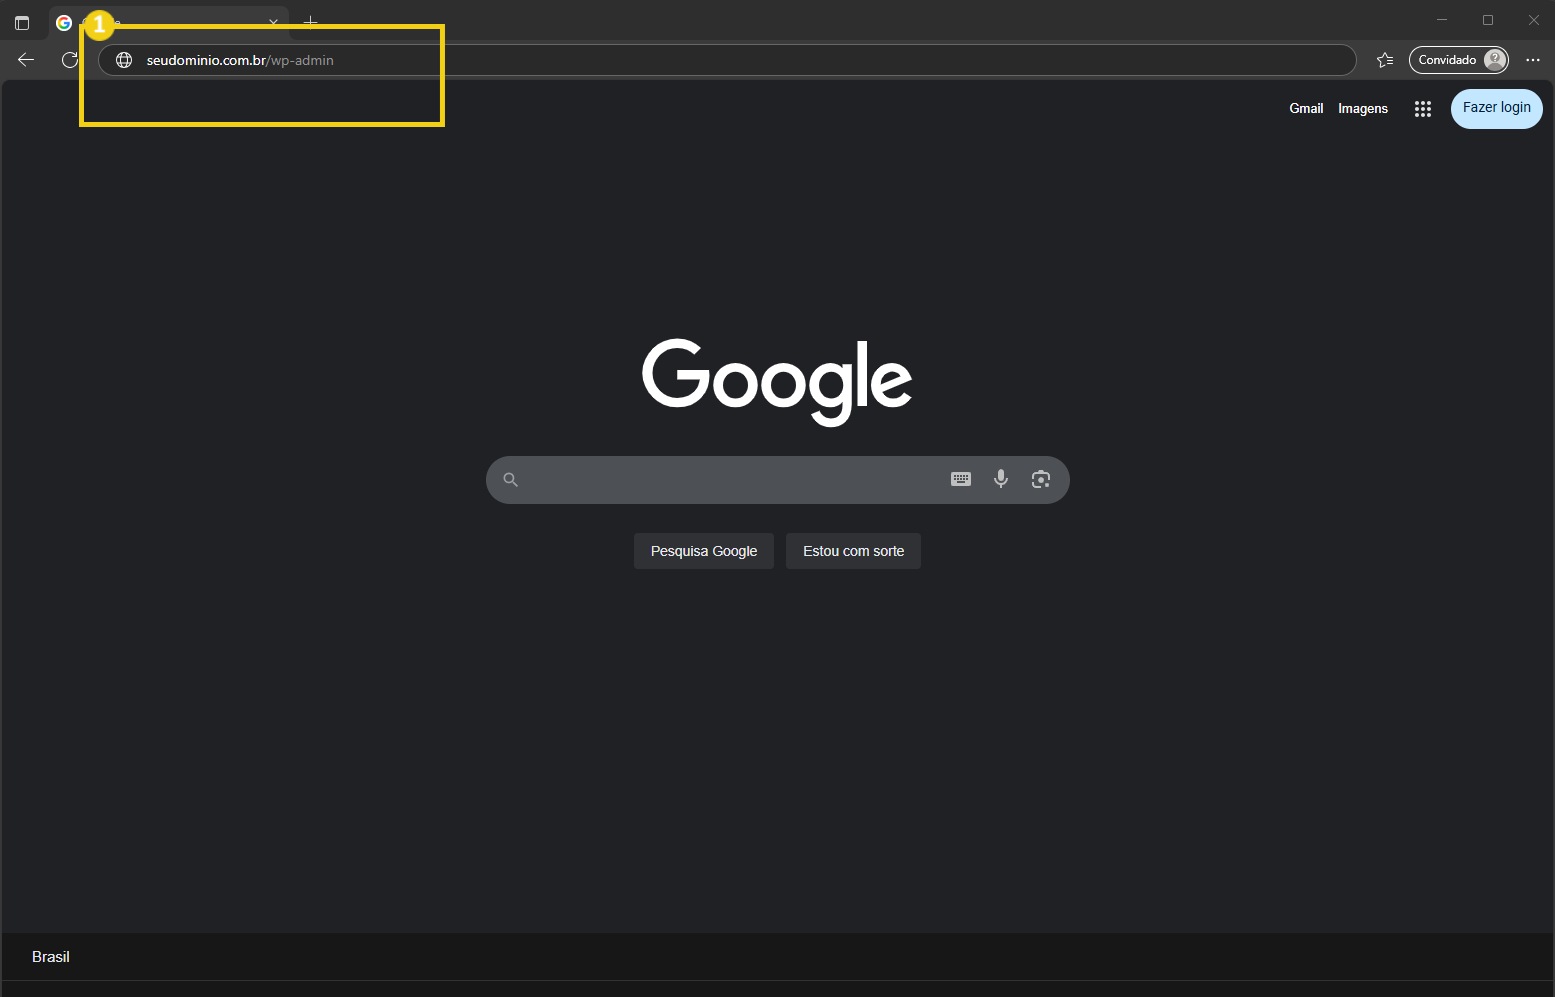Click Pesquisa Google button
Image resolution: width=1555 pixels, height=997 pixels.
(x=704, y=551)
